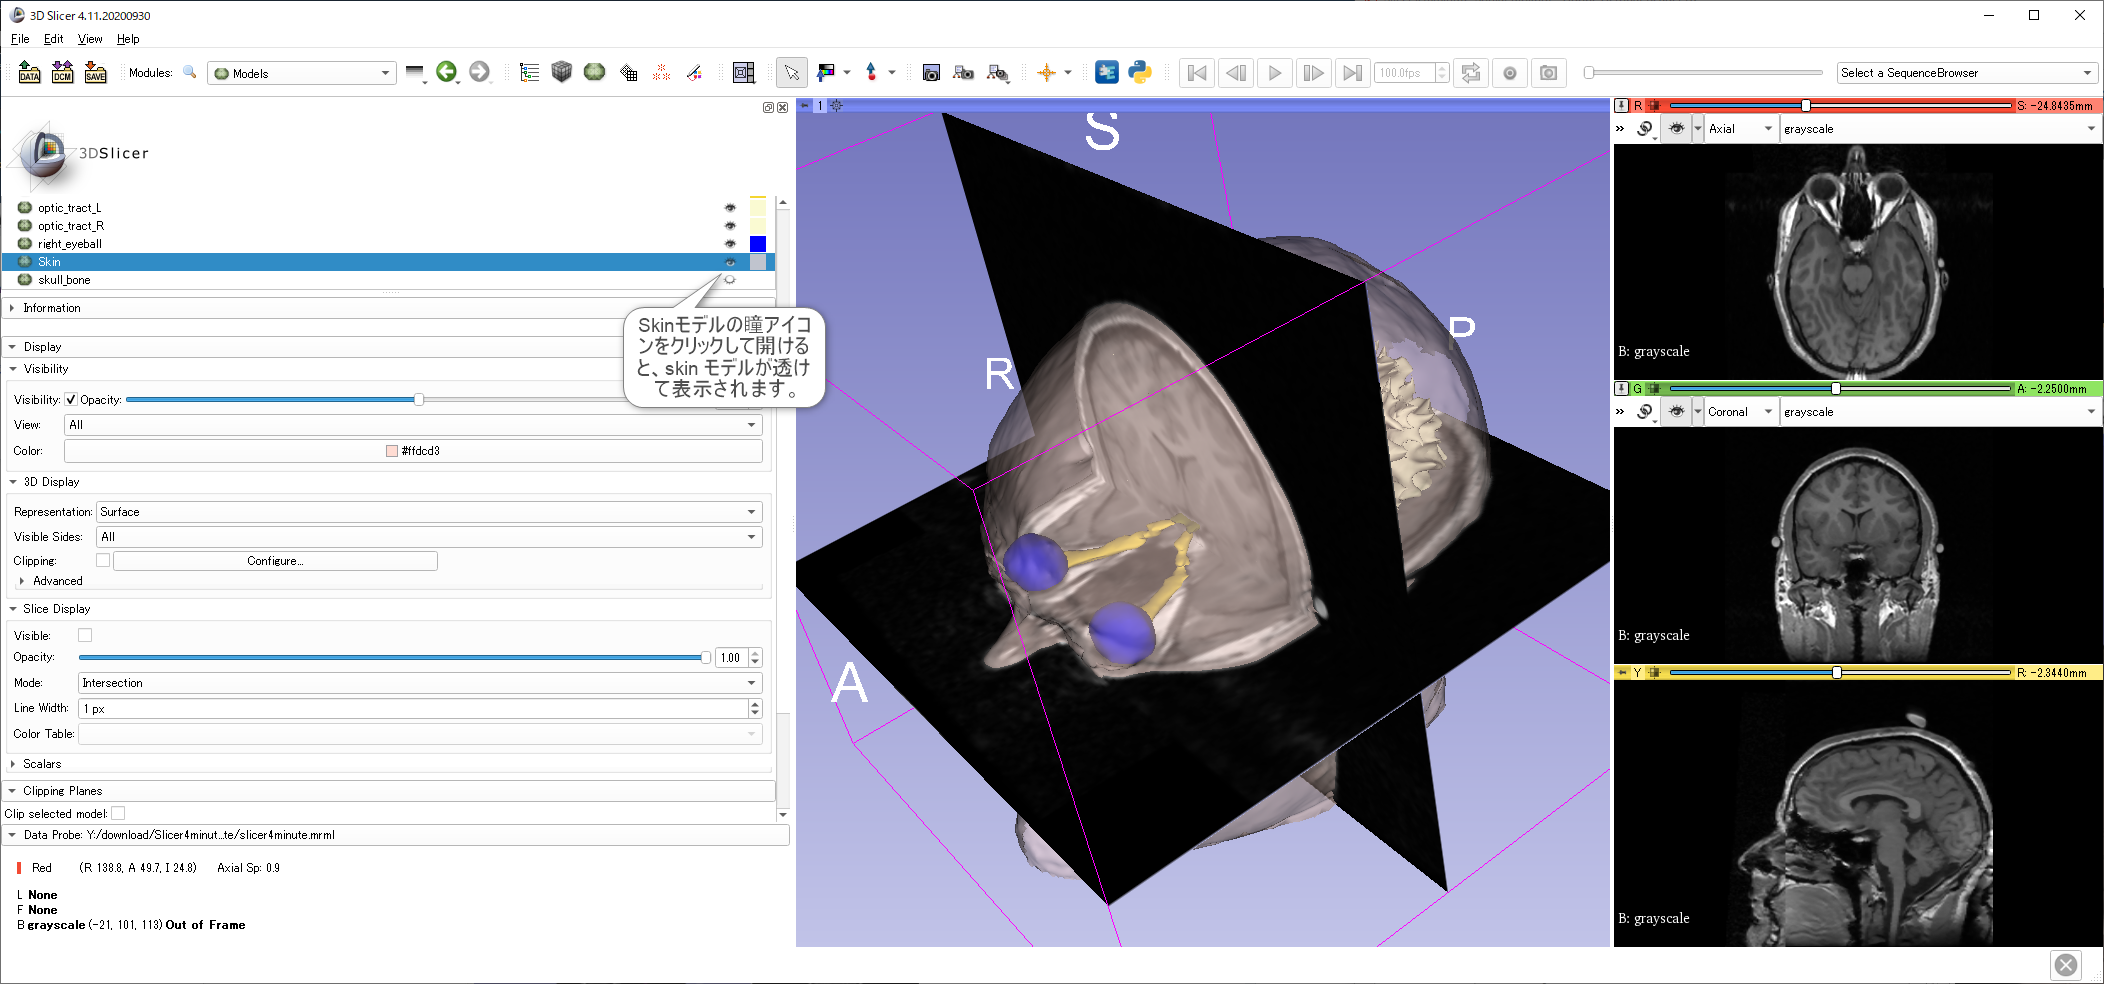
Task: Click the blue color swatch of right_eyeball
Action: pyautogui.click(x=758, y=244)
